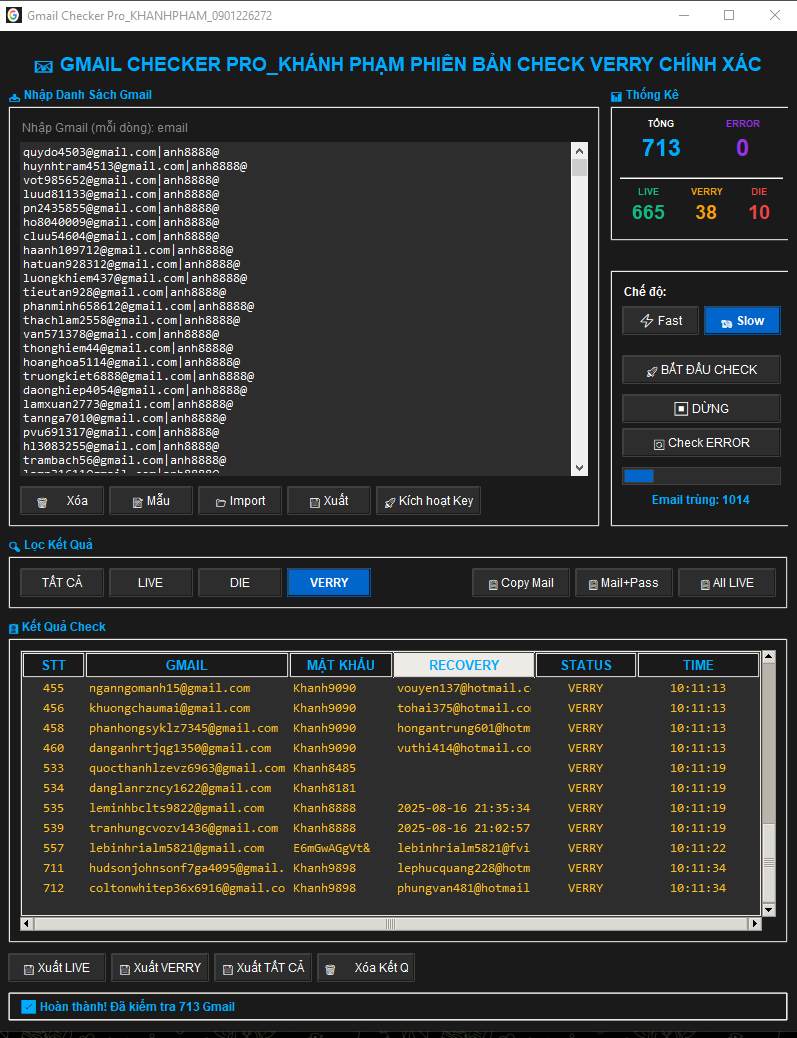Click the check progress bar

click(x=701, y=476)
